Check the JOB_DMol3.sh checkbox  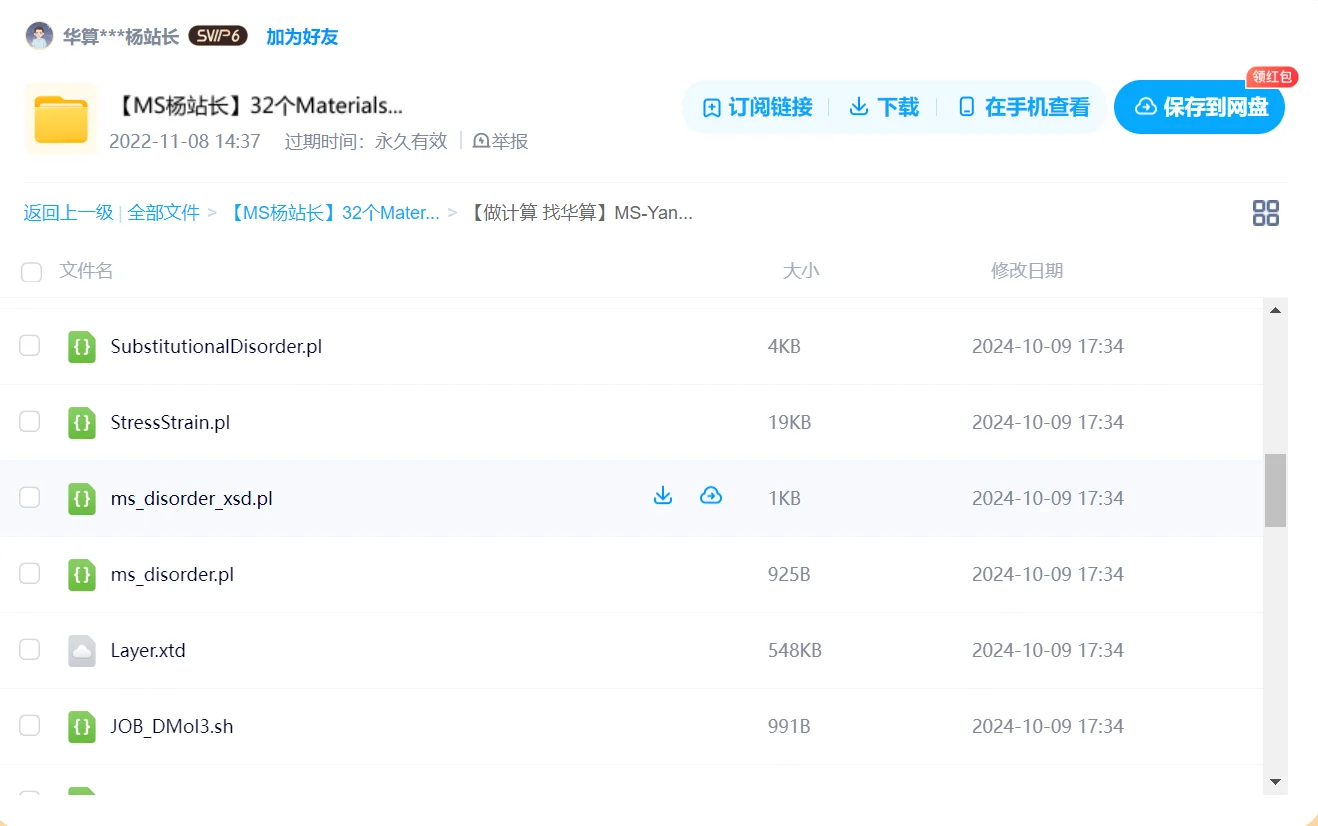point(30,726)
